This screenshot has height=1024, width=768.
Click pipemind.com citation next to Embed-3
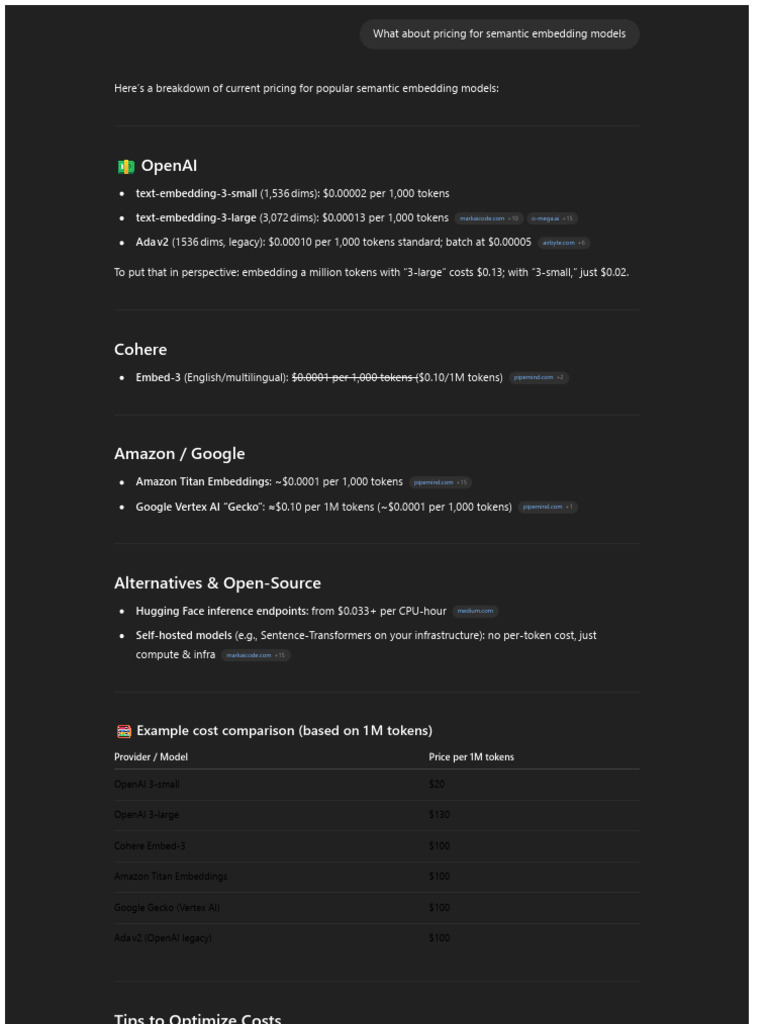[x=539, y=378]
